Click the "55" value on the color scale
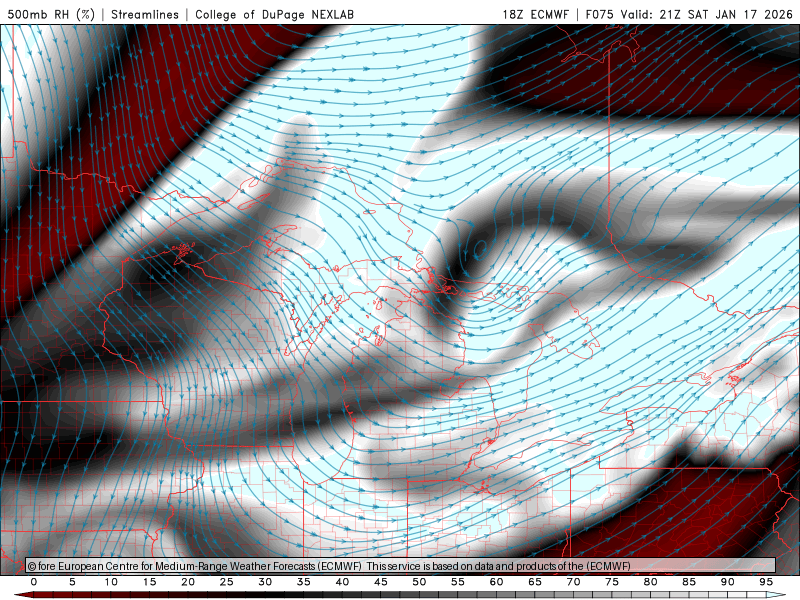 (x=458, y=582)
